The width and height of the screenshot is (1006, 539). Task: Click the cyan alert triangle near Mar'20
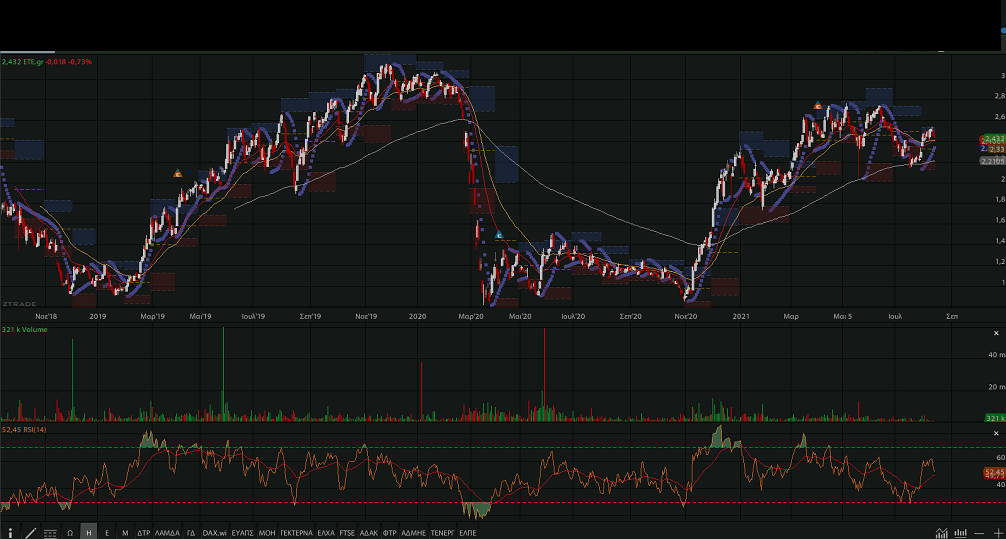tap(499, 235)
